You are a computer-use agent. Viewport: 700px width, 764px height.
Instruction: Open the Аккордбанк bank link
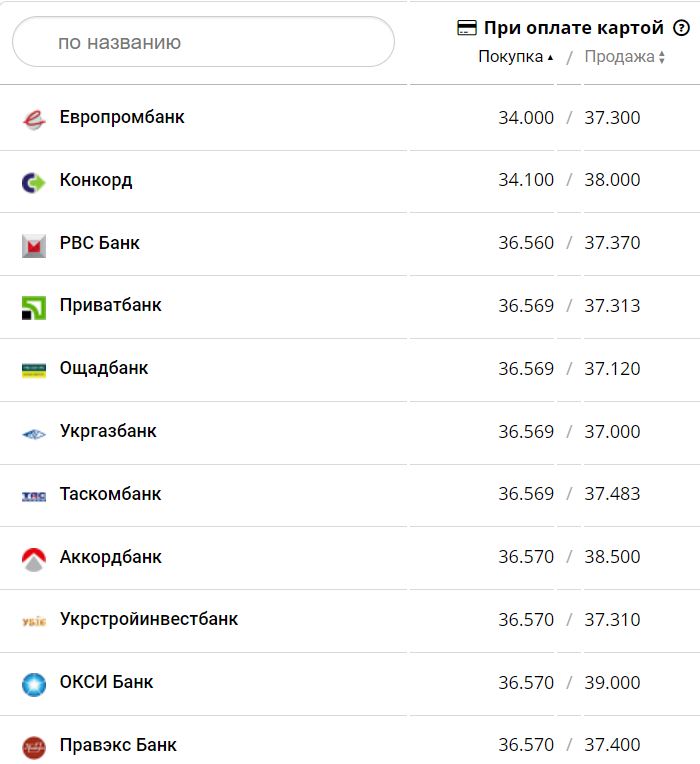pyautogui.click(x=111, y=557)
